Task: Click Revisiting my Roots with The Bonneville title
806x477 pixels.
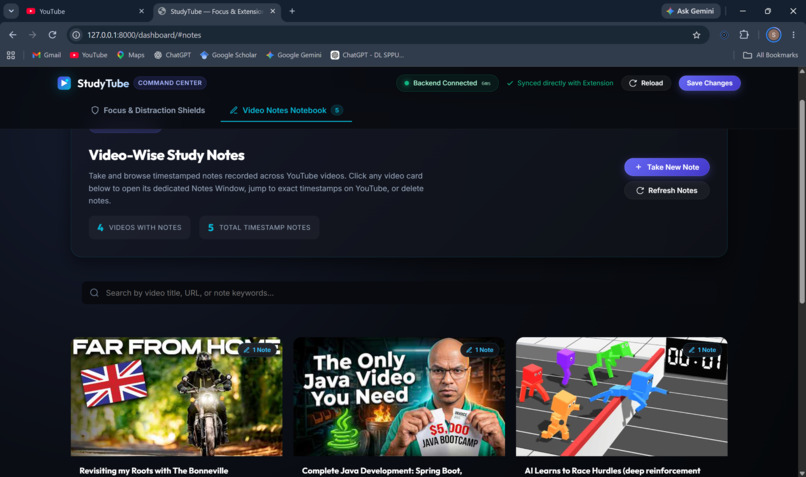Action: point(154,470)
